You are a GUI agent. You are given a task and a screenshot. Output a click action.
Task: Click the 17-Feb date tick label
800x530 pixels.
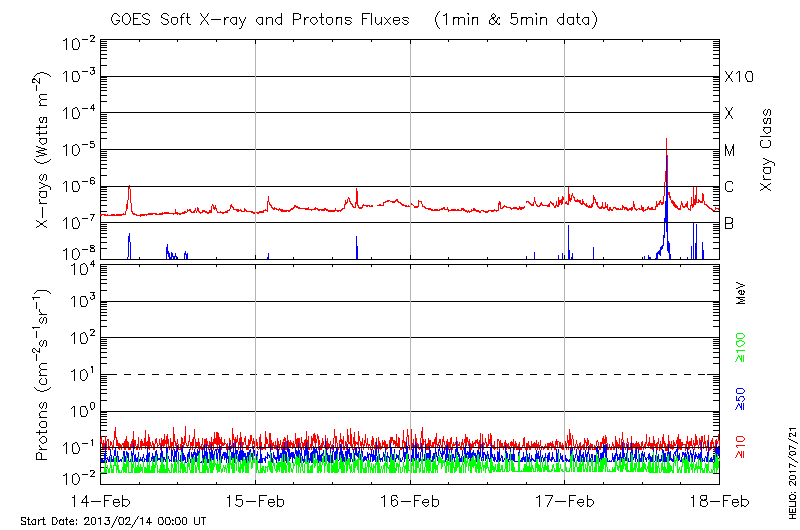pos(565,502)
